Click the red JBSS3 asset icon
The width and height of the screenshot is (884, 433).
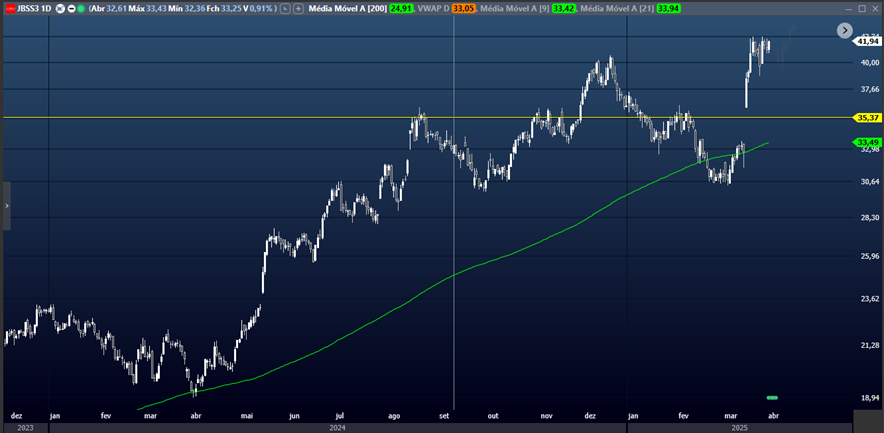9,8
